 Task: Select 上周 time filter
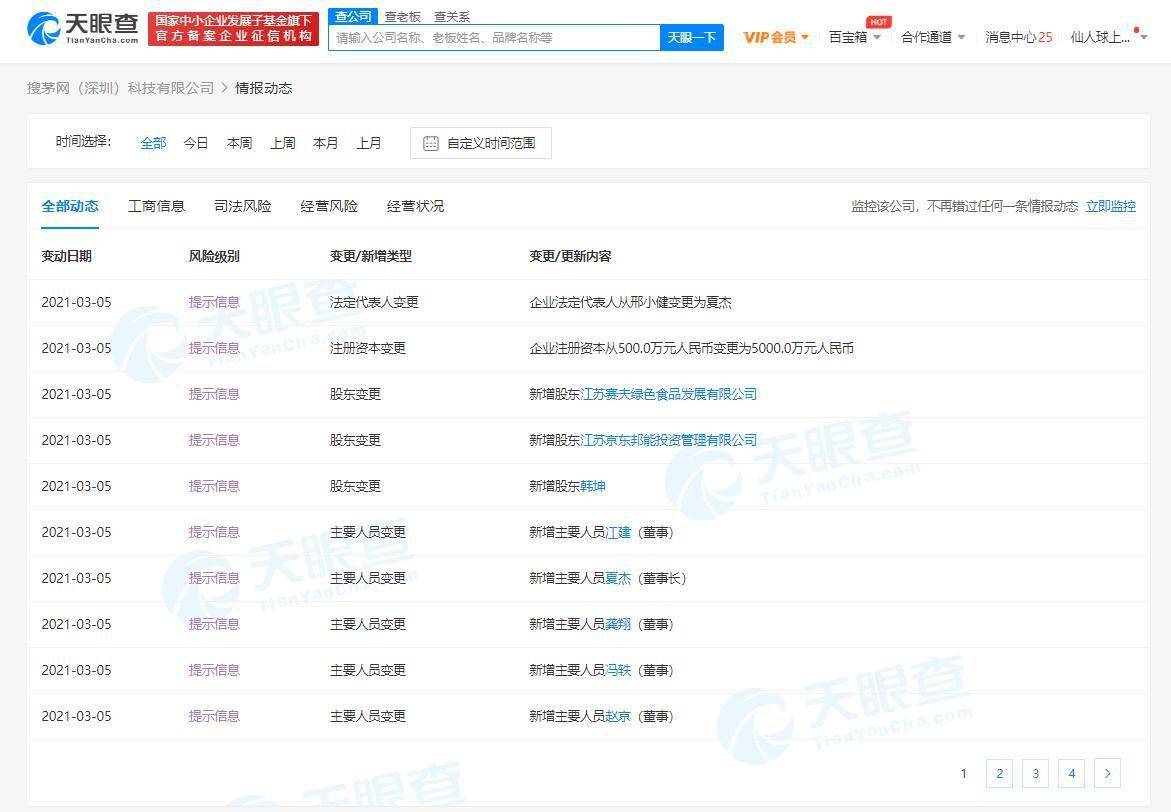click(x=282, y=143)
